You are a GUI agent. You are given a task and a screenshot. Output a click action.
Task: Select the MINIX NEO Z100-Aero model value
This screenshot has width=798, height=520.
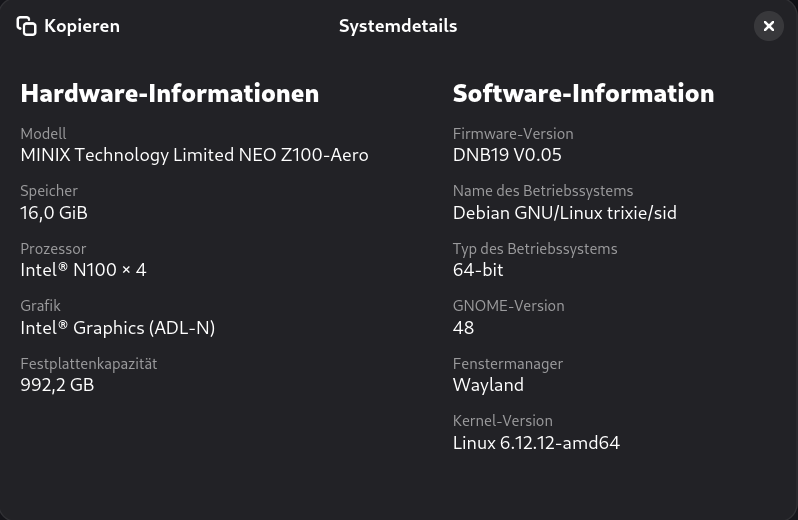[194, 155]
